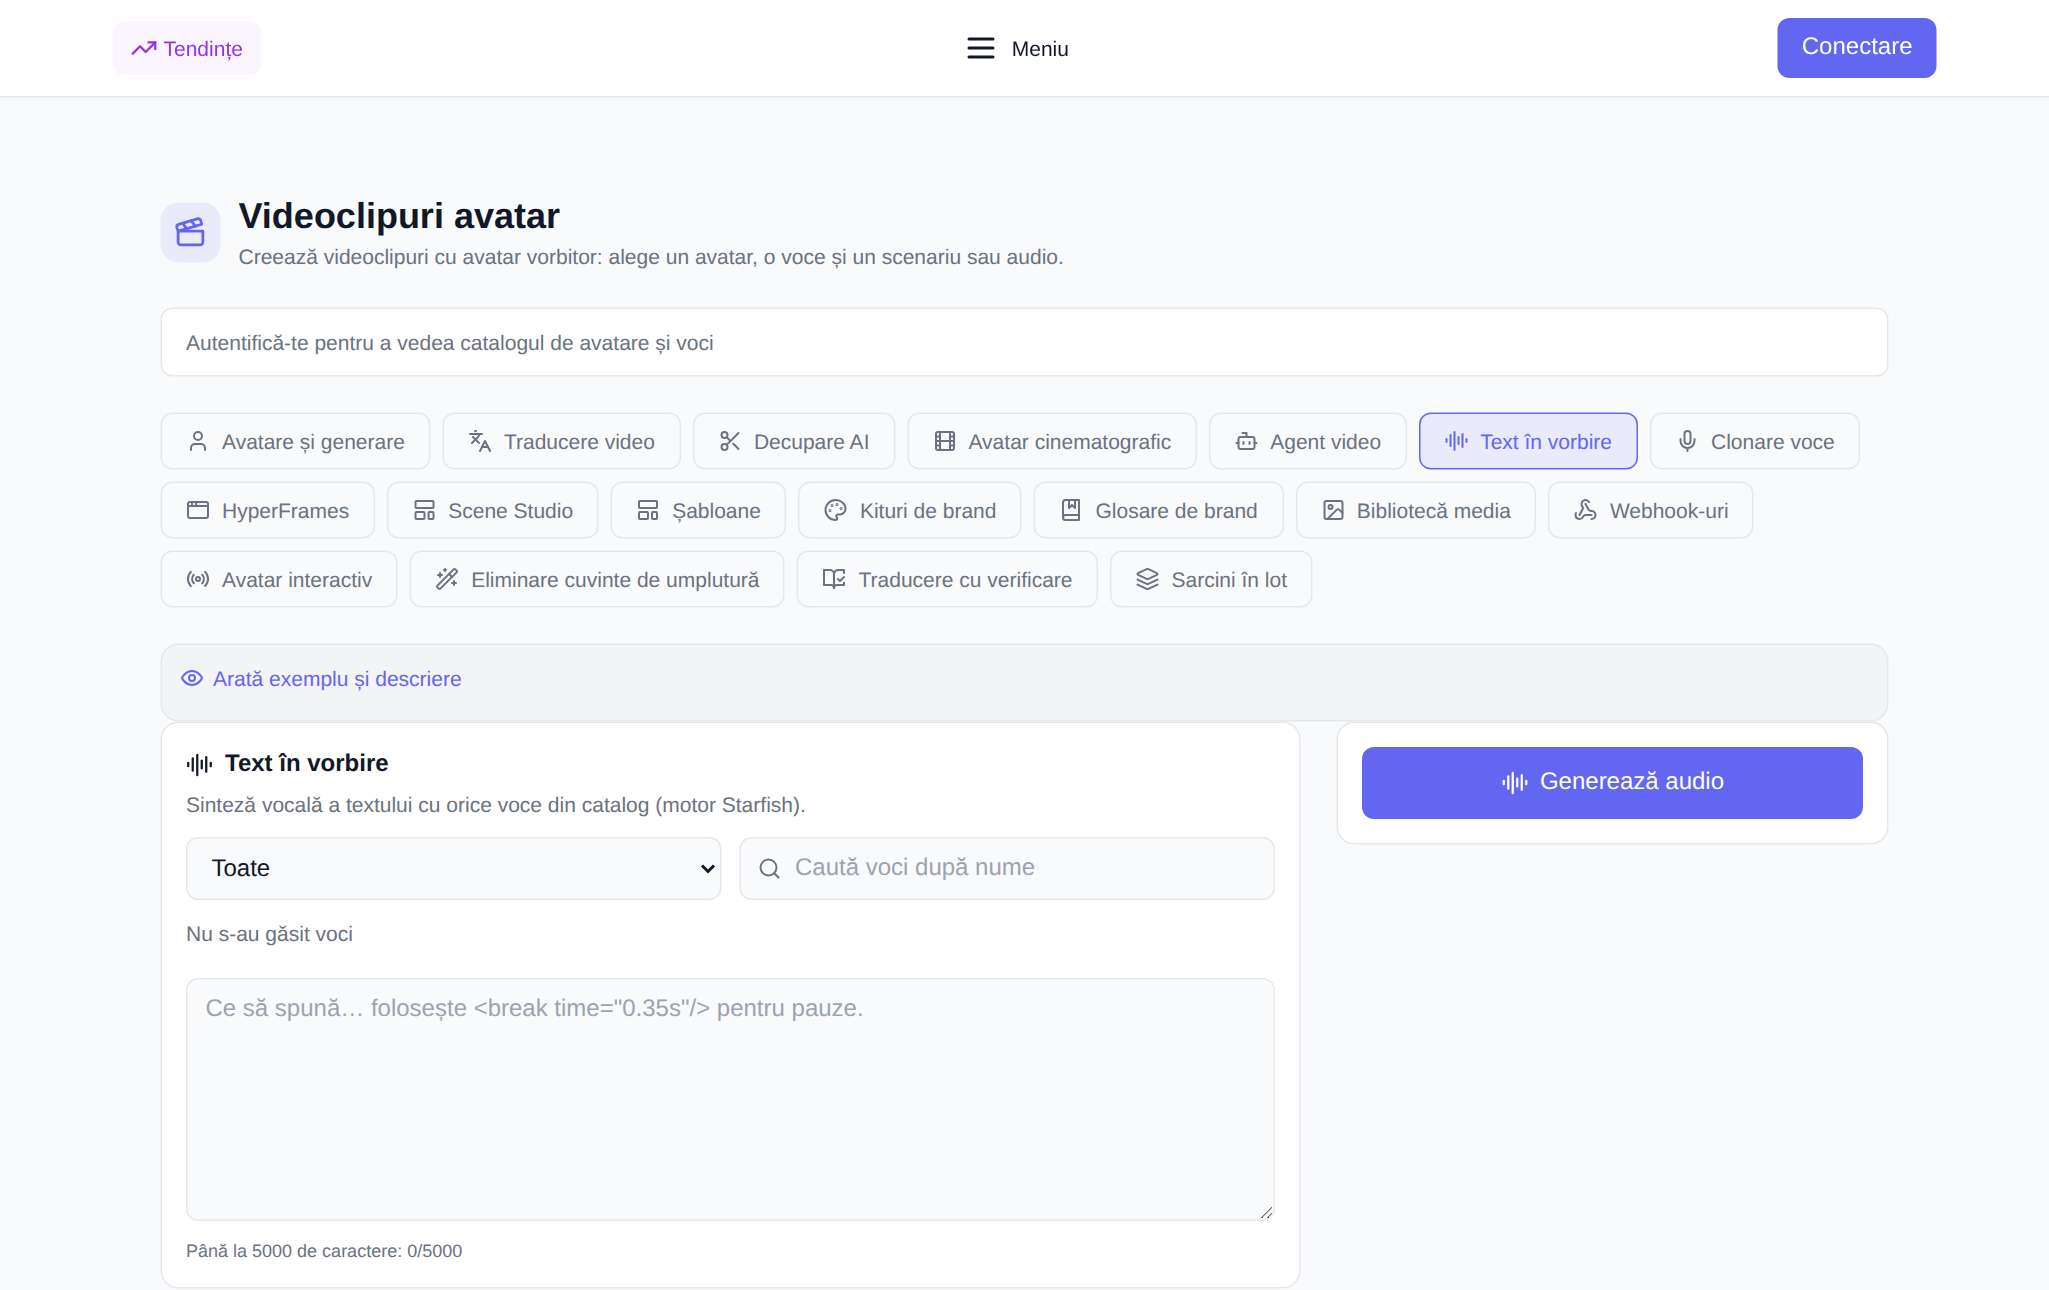2049x1290 pixels.
Task: Click the 'Nu s-au găsit voci' message
Action: 269,934
